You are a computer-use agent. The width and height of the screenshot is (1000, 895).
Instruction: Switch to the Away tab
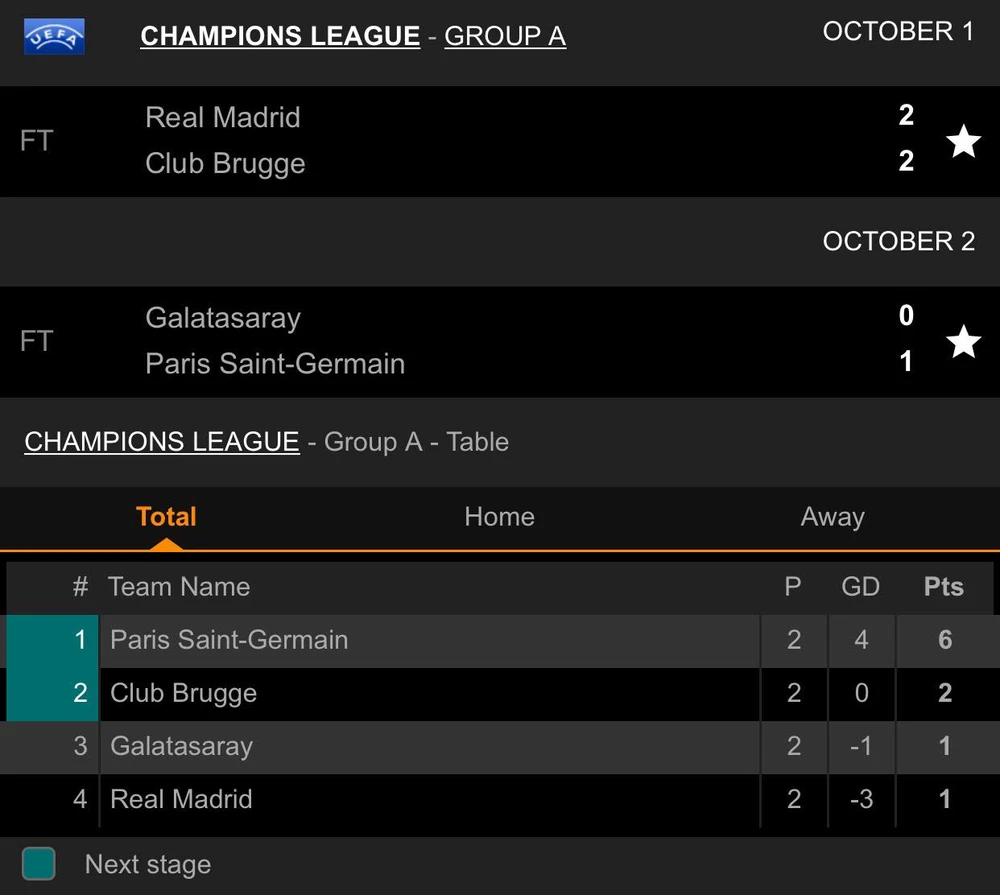(832, 517)
